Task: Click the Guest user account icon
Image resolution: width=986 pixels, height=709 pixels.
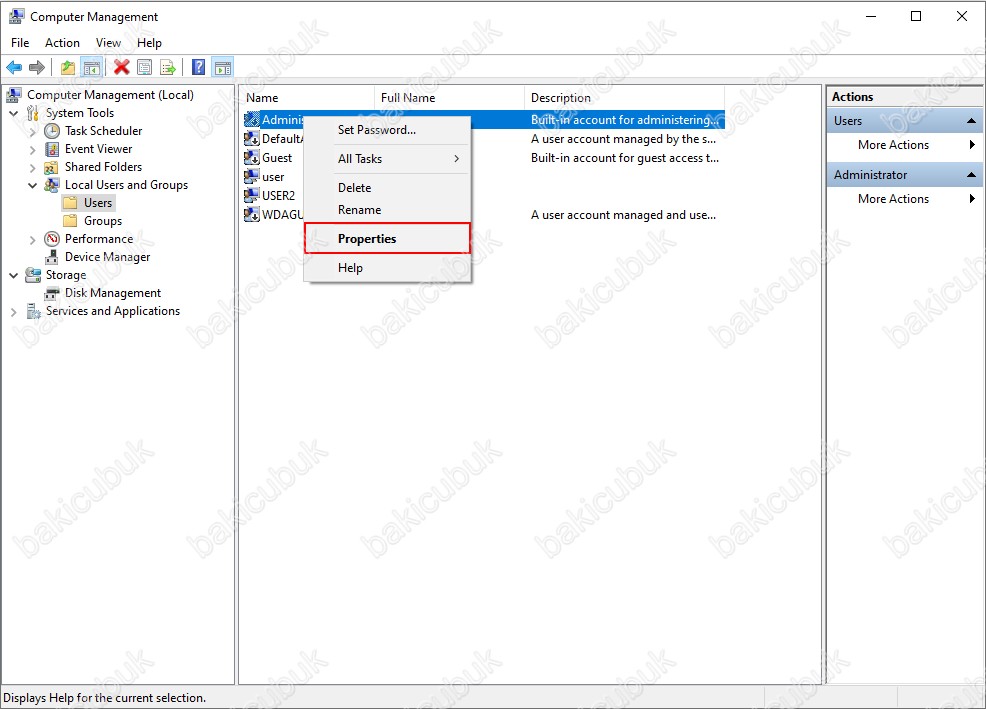Action: click(252, 158)
